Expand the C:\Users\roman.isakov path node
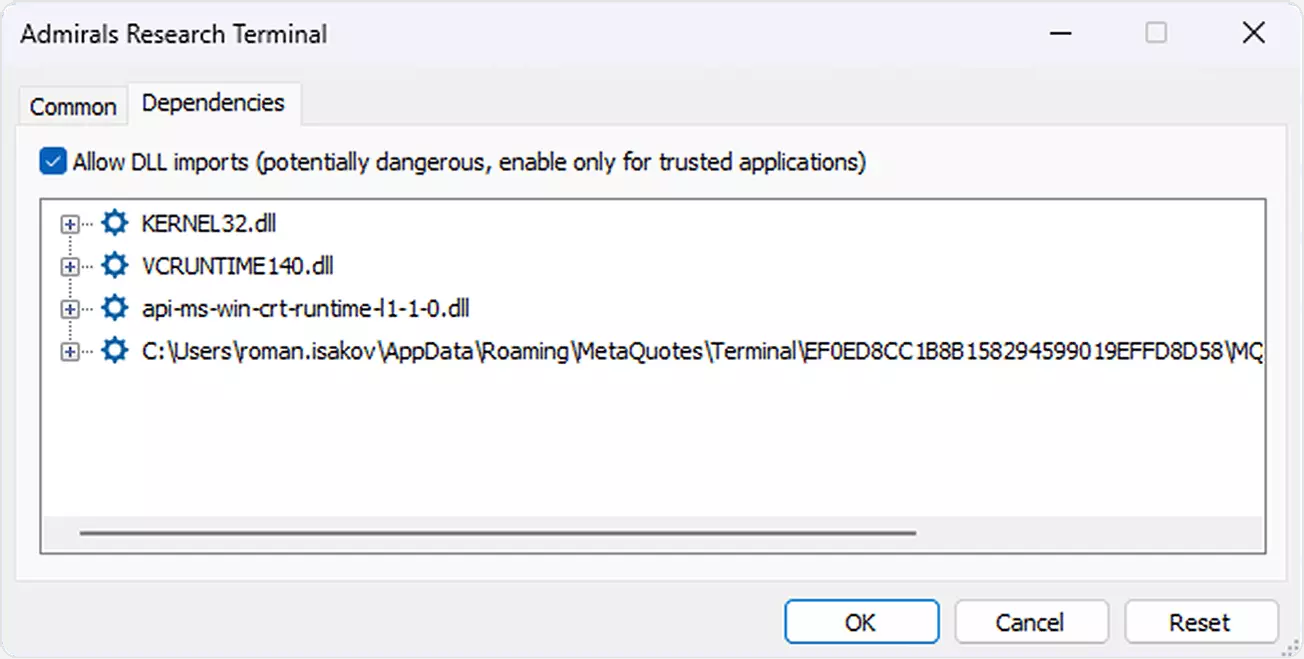 [69, 352]
